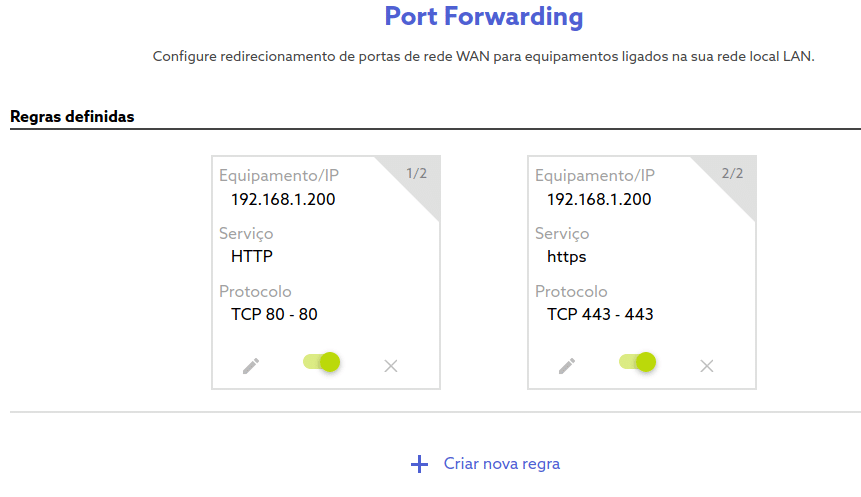The image size is (861, 497).
Task: Click the HTTP service name
Action: point(251,256)
